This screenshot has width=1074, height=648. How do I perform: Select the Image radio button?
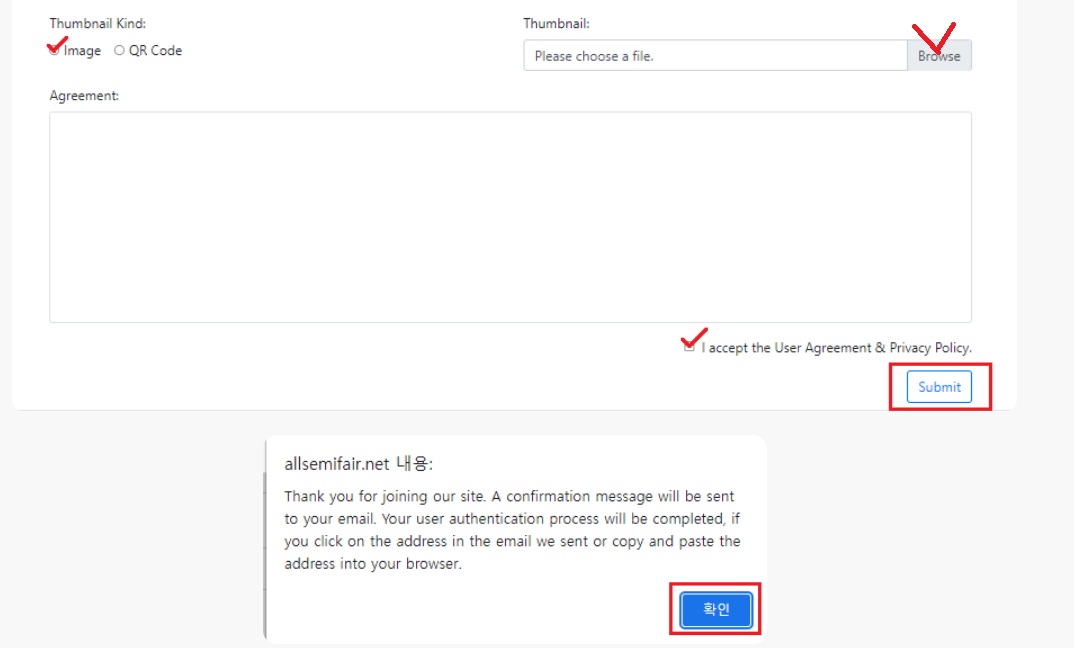tap(55, 51)
